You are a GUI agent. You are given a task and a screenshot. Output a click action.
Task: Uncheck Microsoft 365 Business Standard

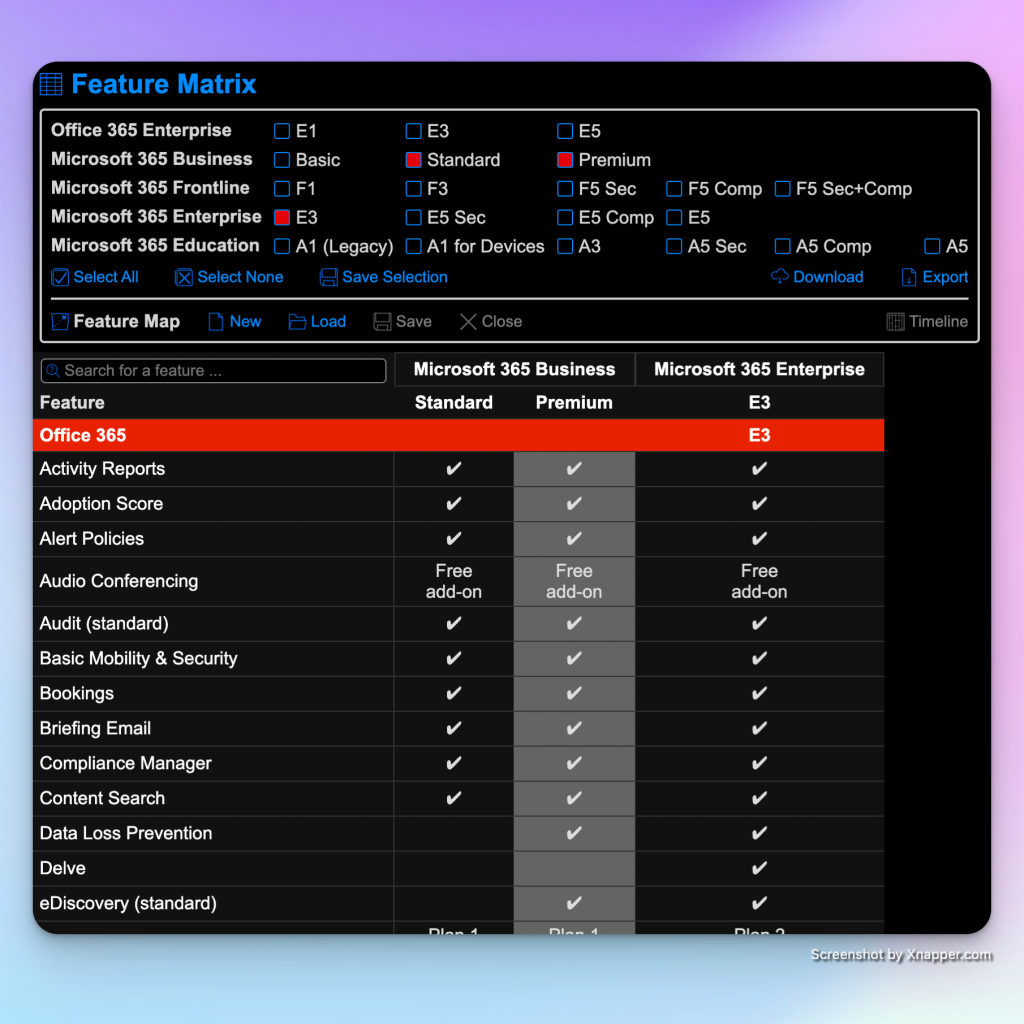click(414, 160)
